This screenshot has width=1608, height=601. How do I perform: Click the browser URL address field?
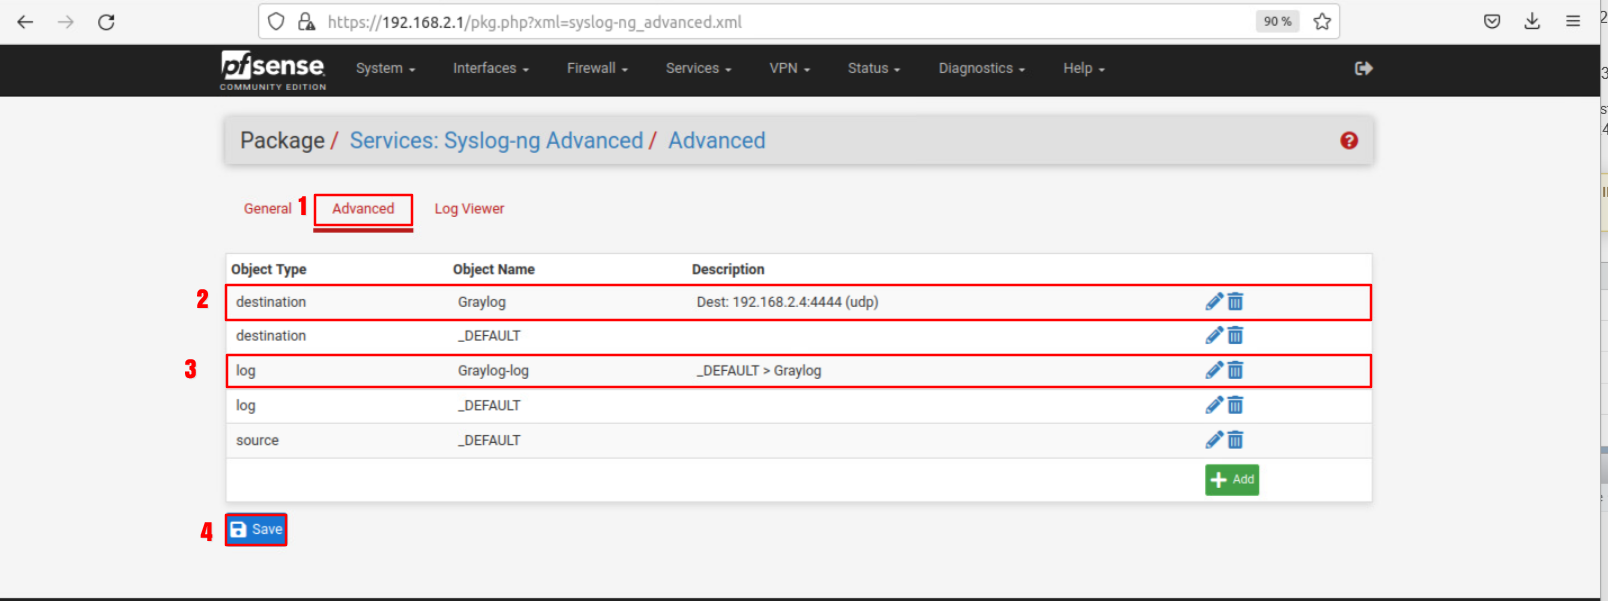point(780,22)
